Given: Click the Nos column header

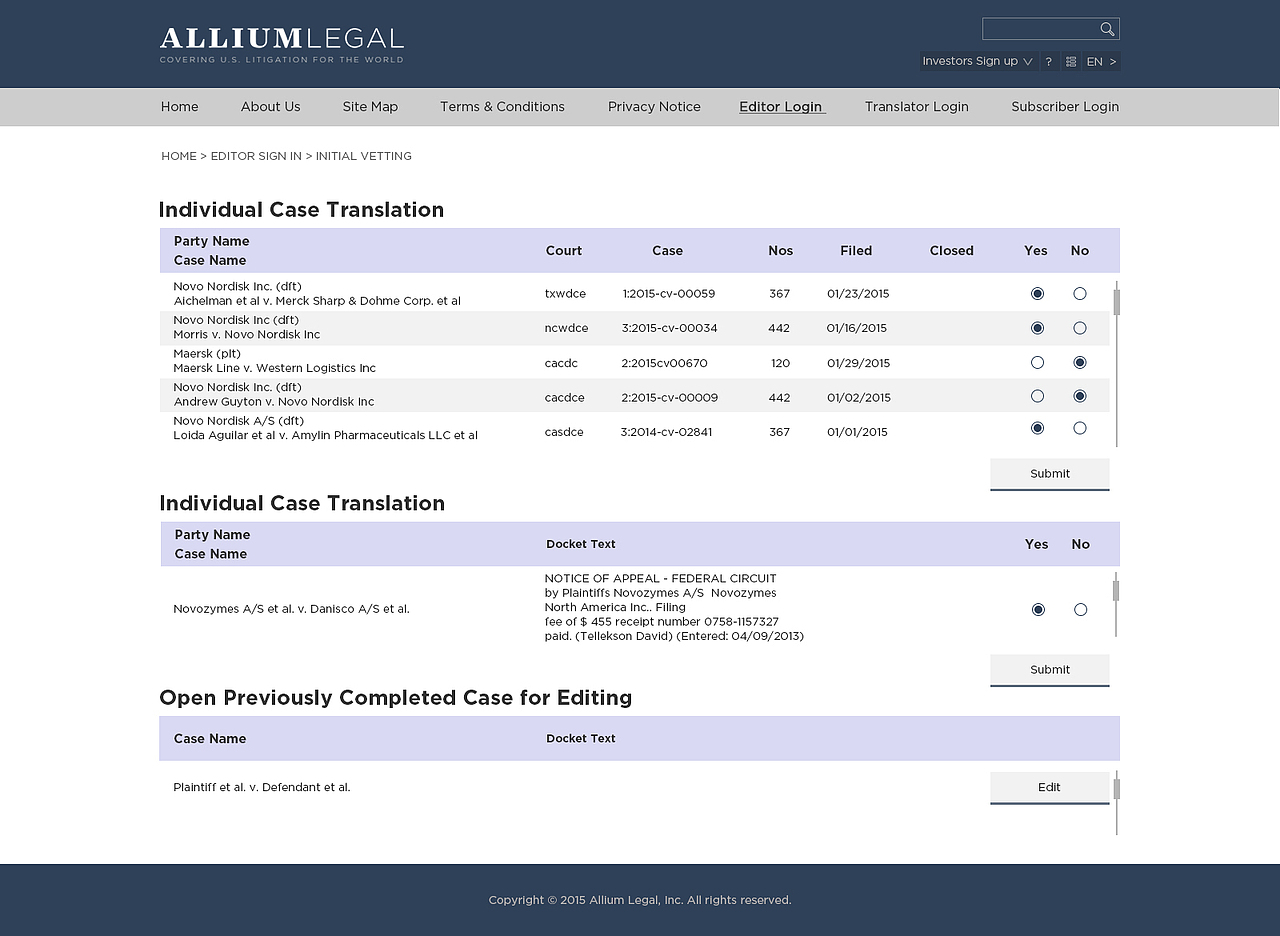Looking at the screenshot, I should click(781, 251).
